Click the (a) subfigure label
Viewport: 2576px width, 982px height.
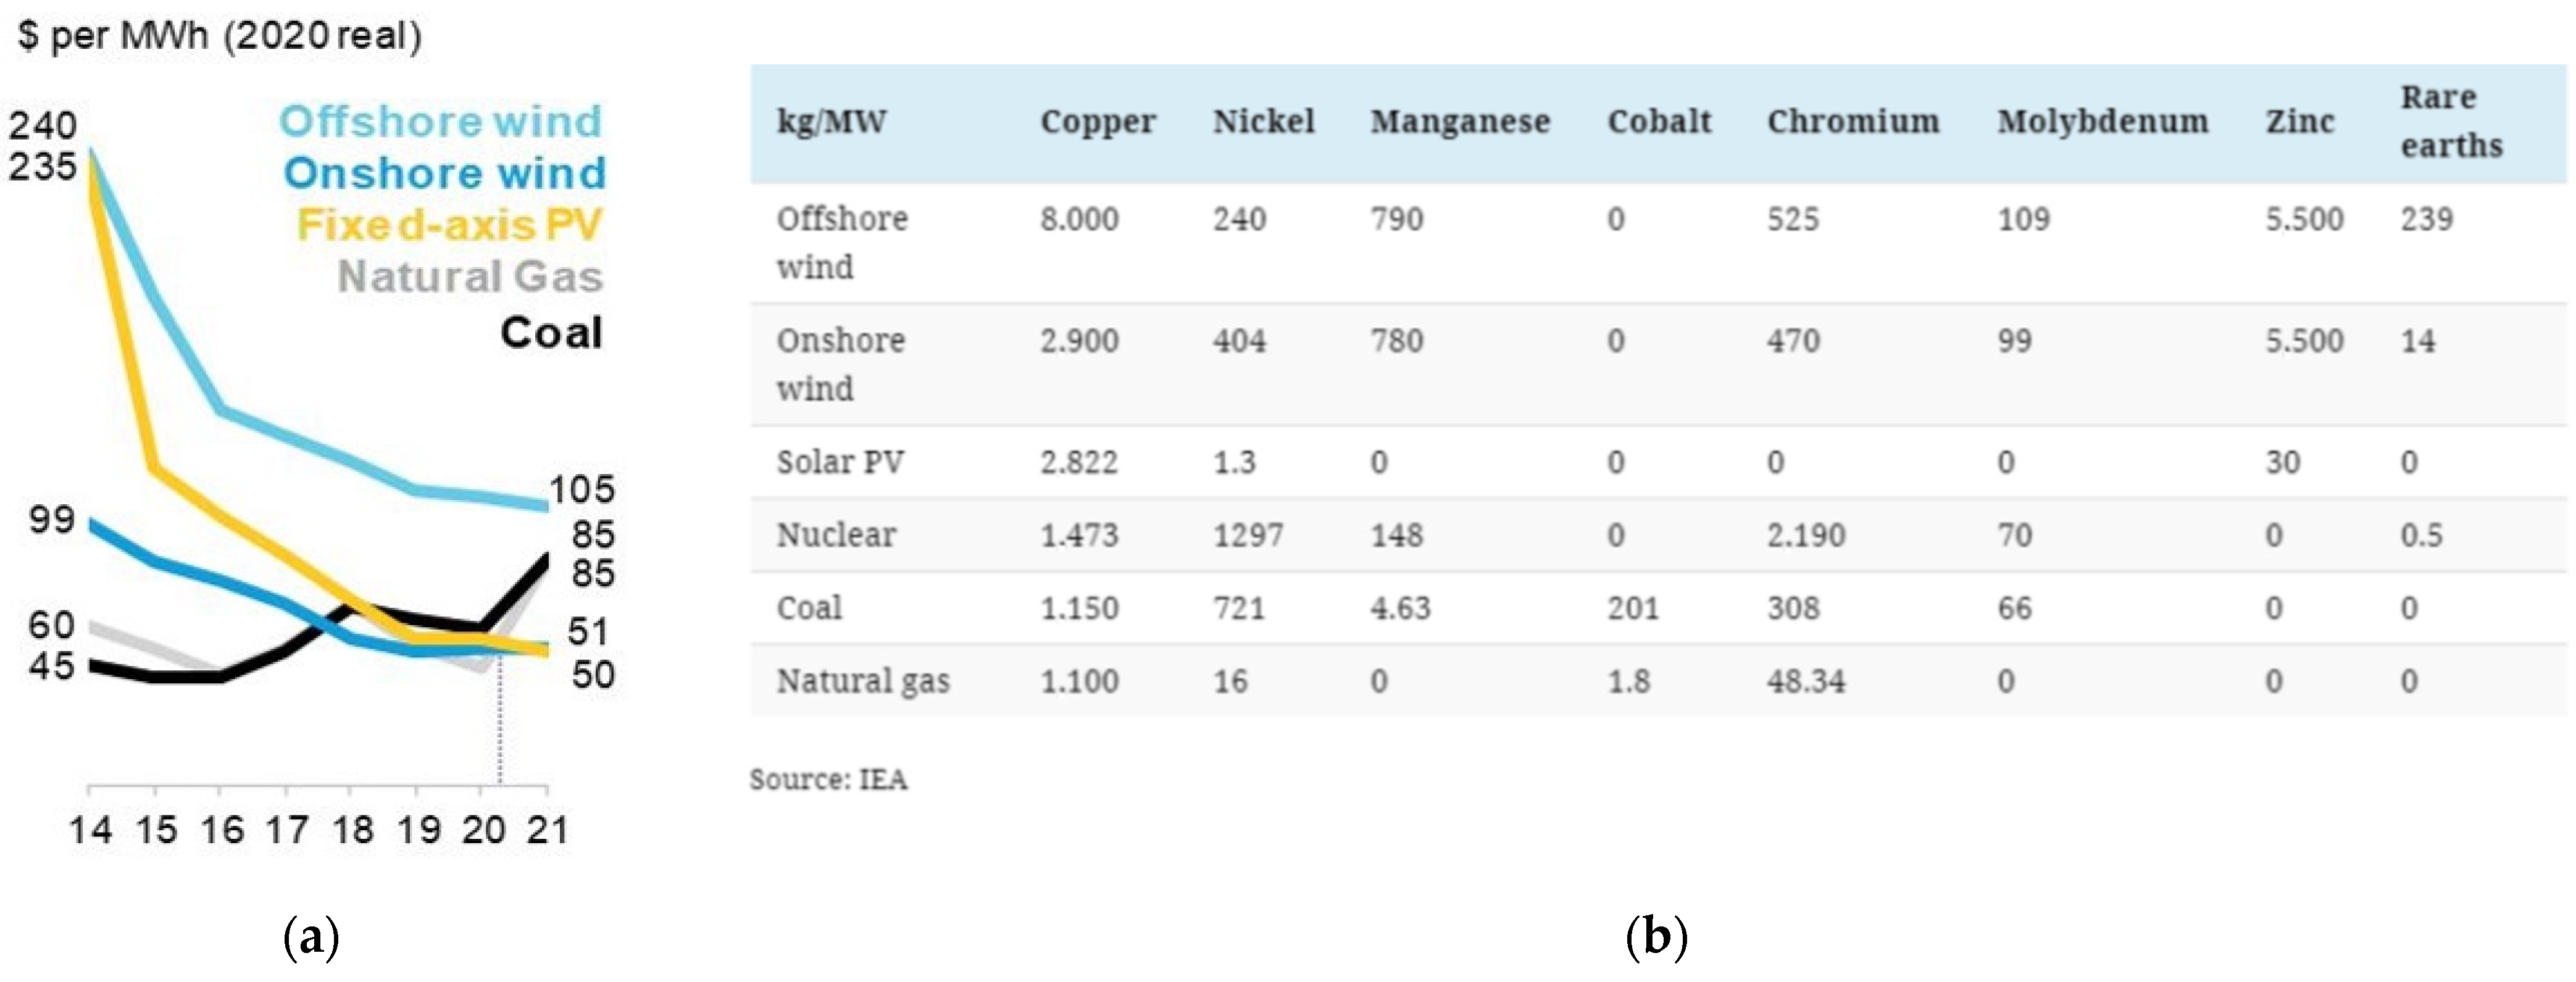coord(311,937)
